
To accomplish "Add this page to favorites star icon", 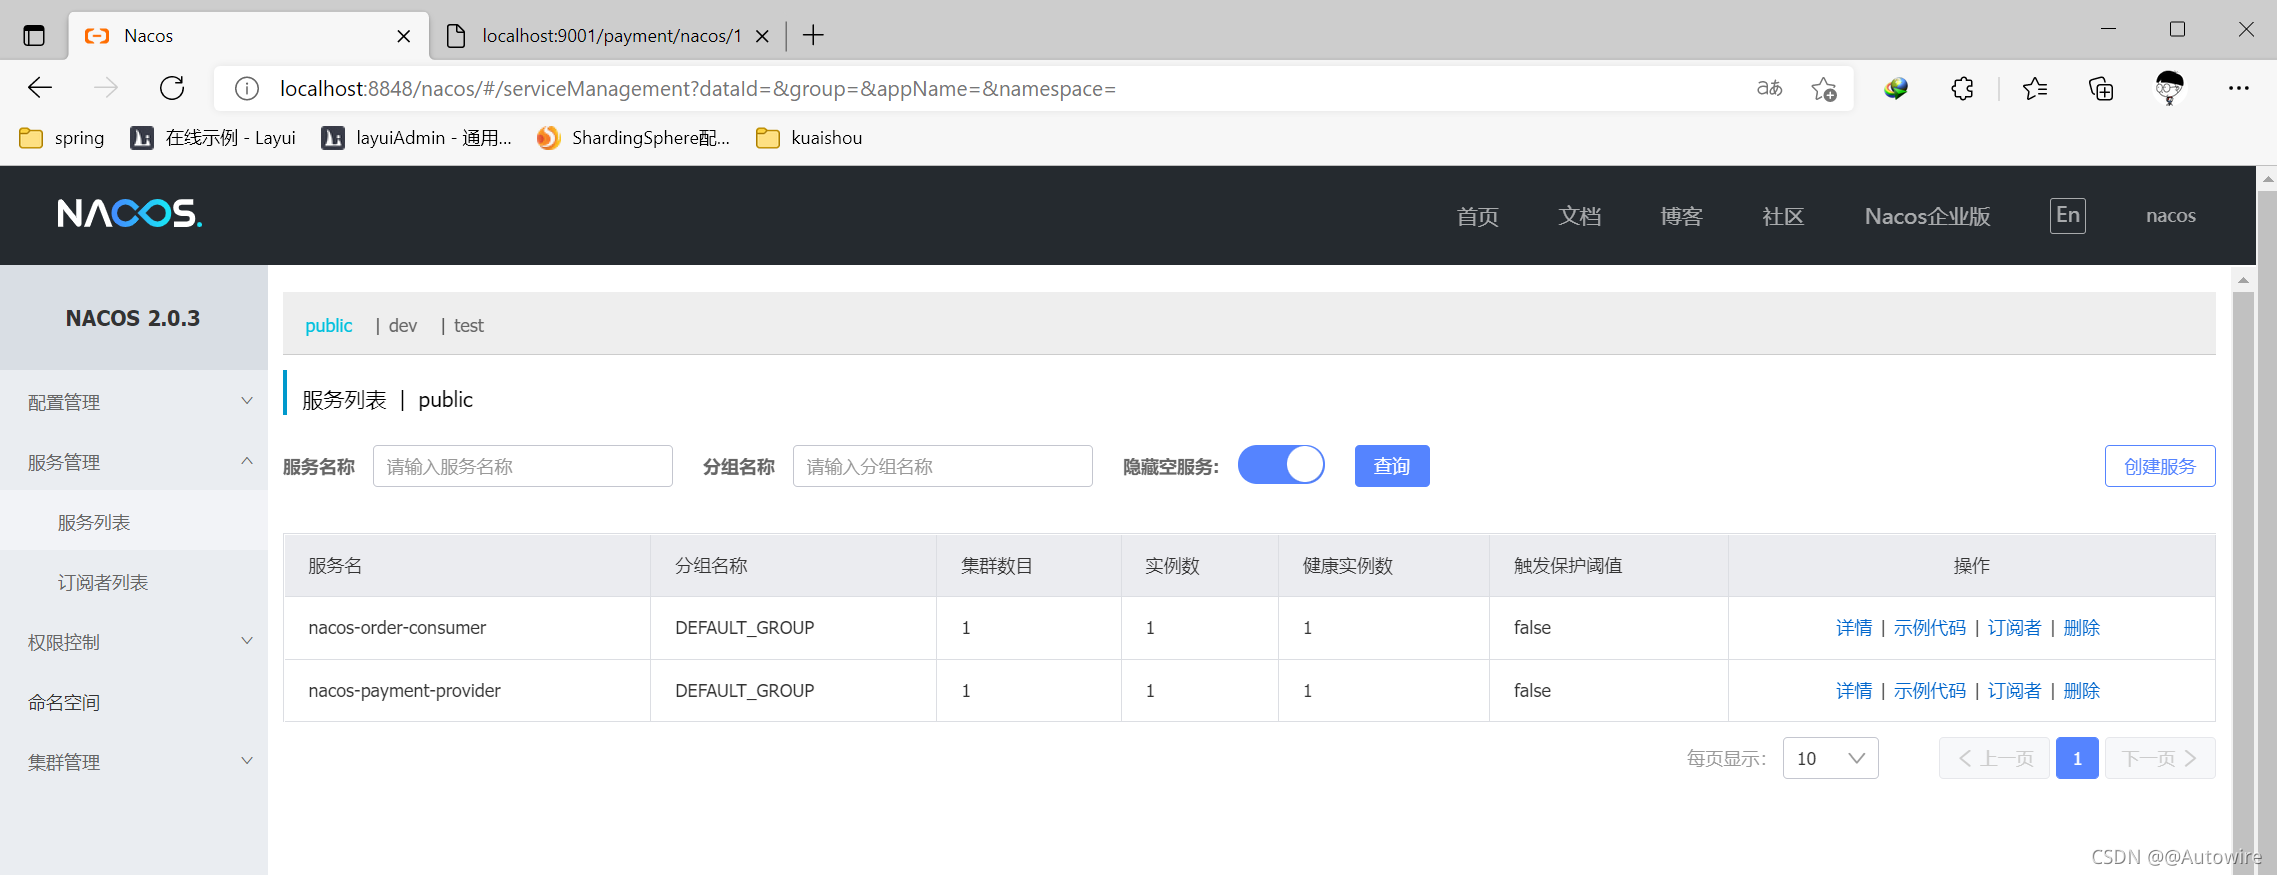I will 1824,89.
